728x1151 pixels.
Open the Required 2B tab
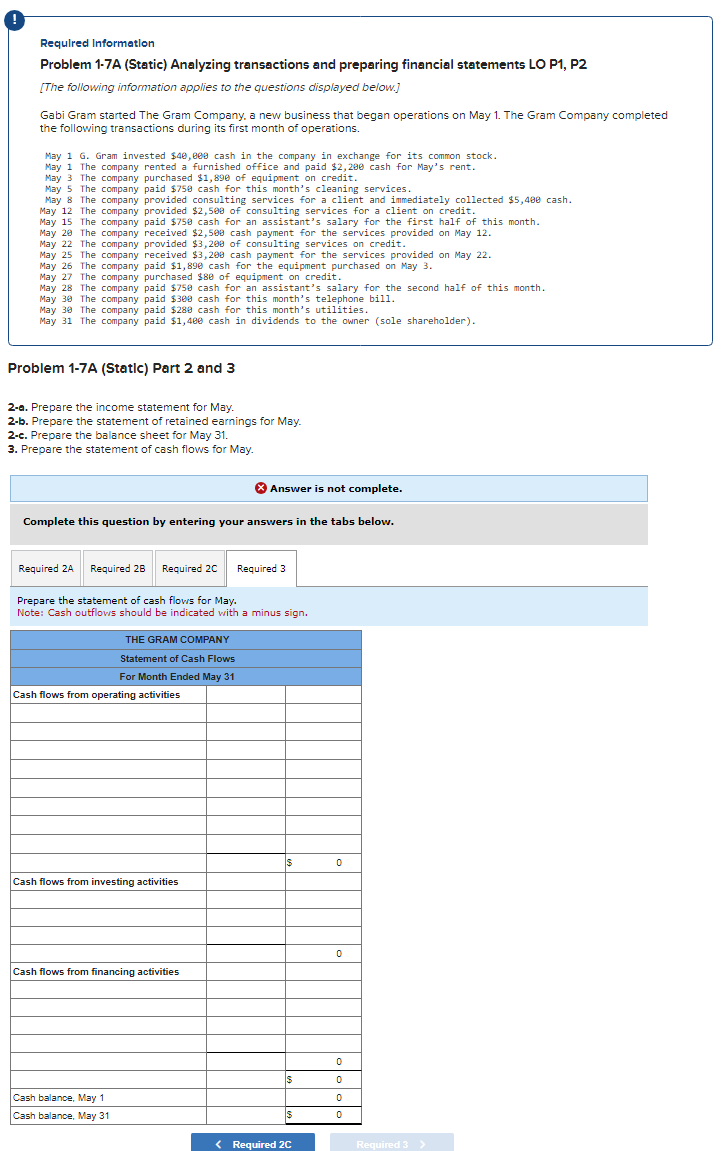point(117,568)
